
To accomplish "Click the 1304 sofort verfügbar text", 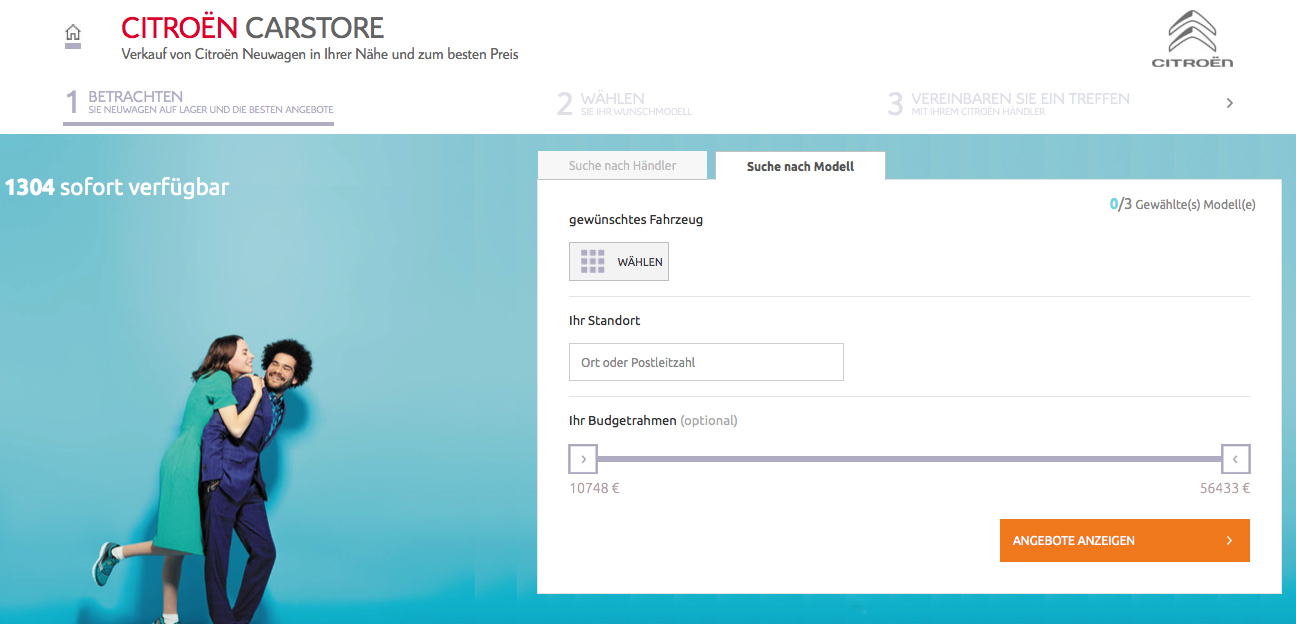I will point(117,187).
